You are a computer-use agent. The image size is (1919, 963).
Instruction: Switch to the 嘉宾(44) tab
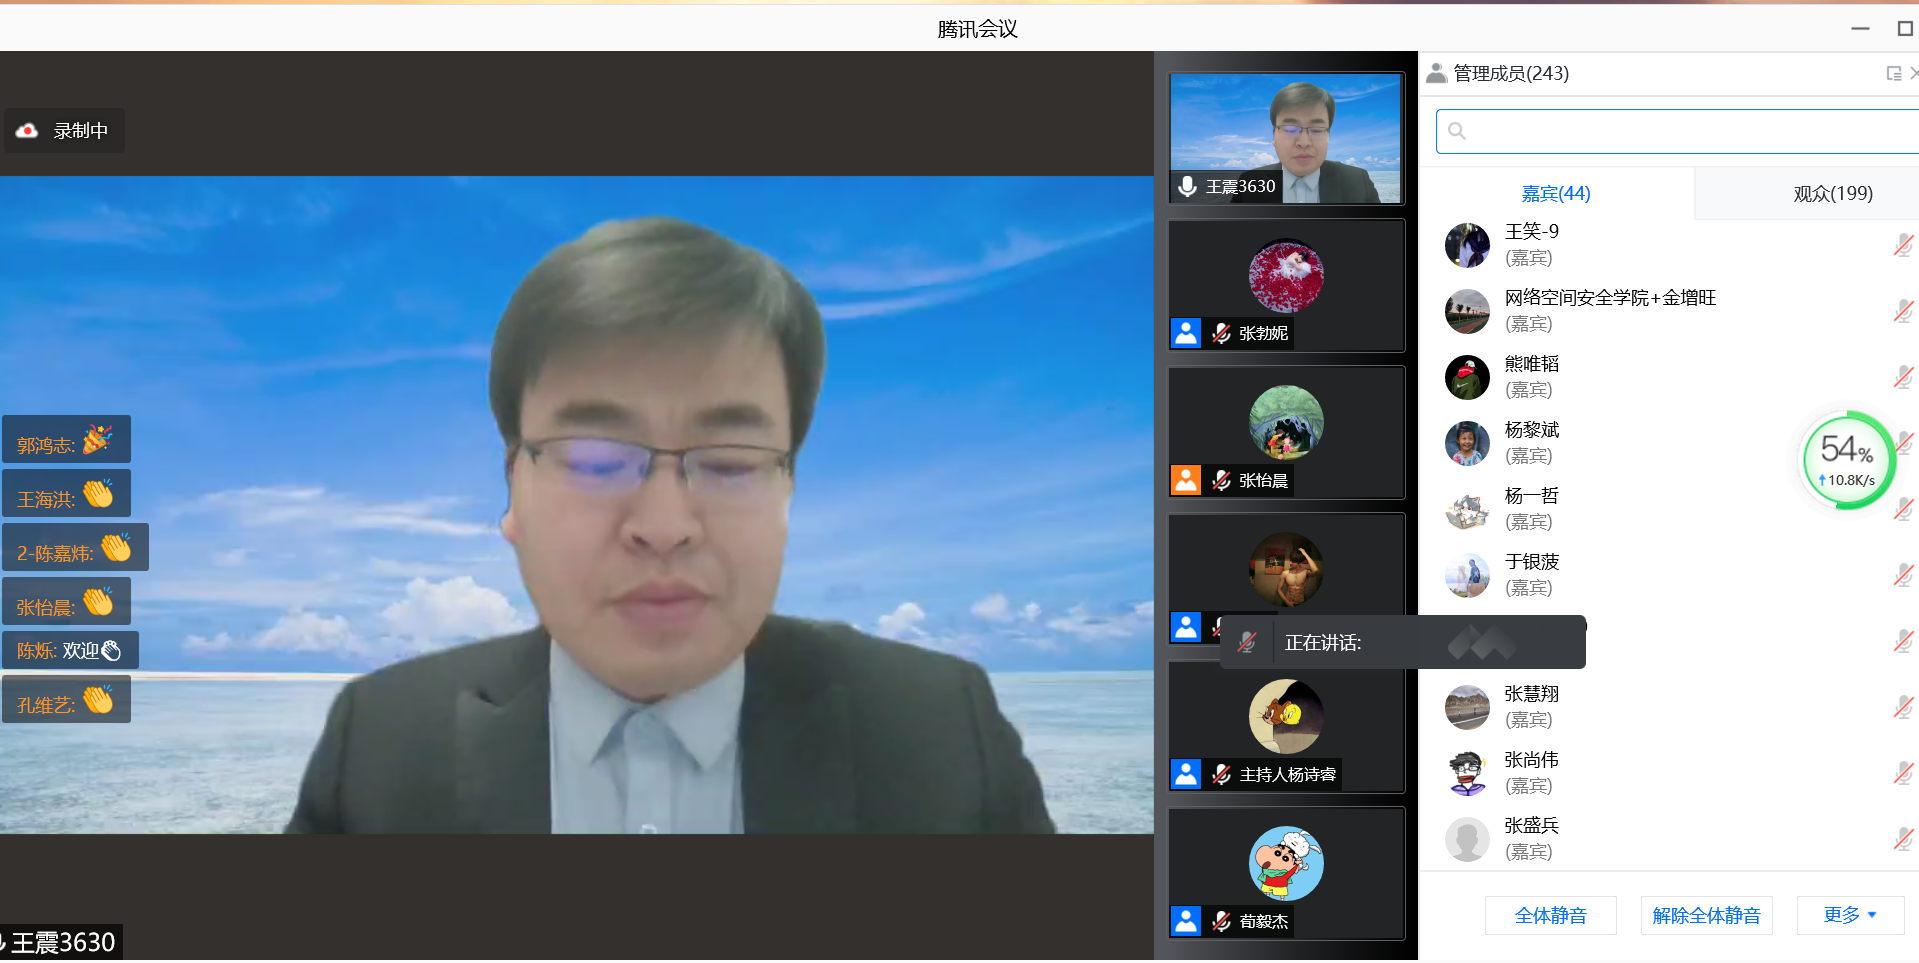coord(1555,194)
